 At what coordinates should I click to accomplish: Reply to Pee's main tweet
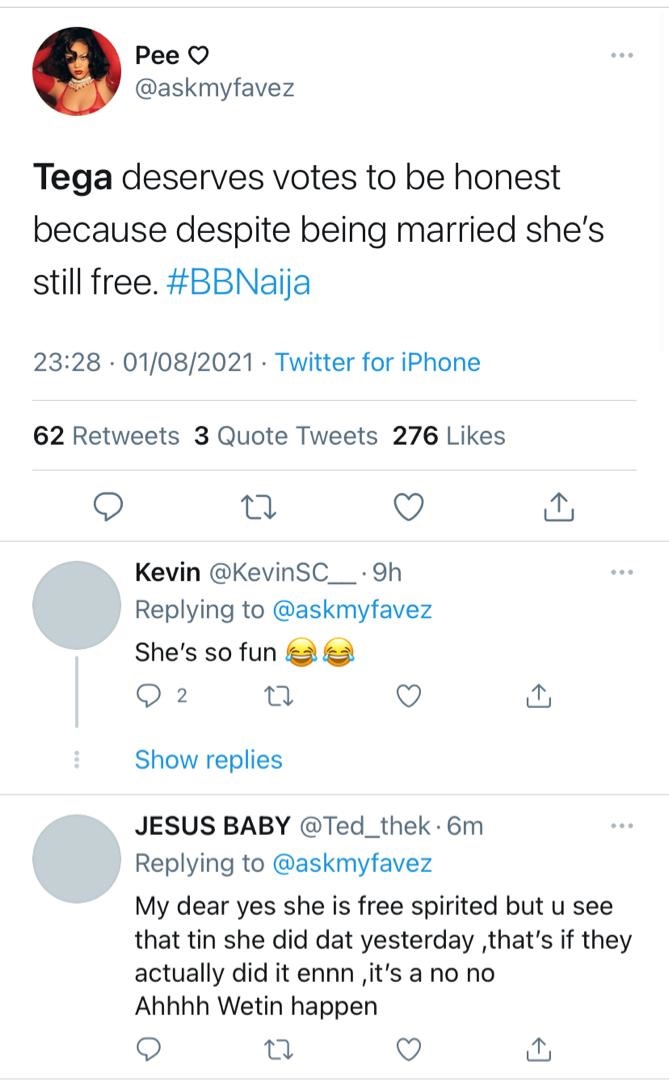[x=108, y=508]
